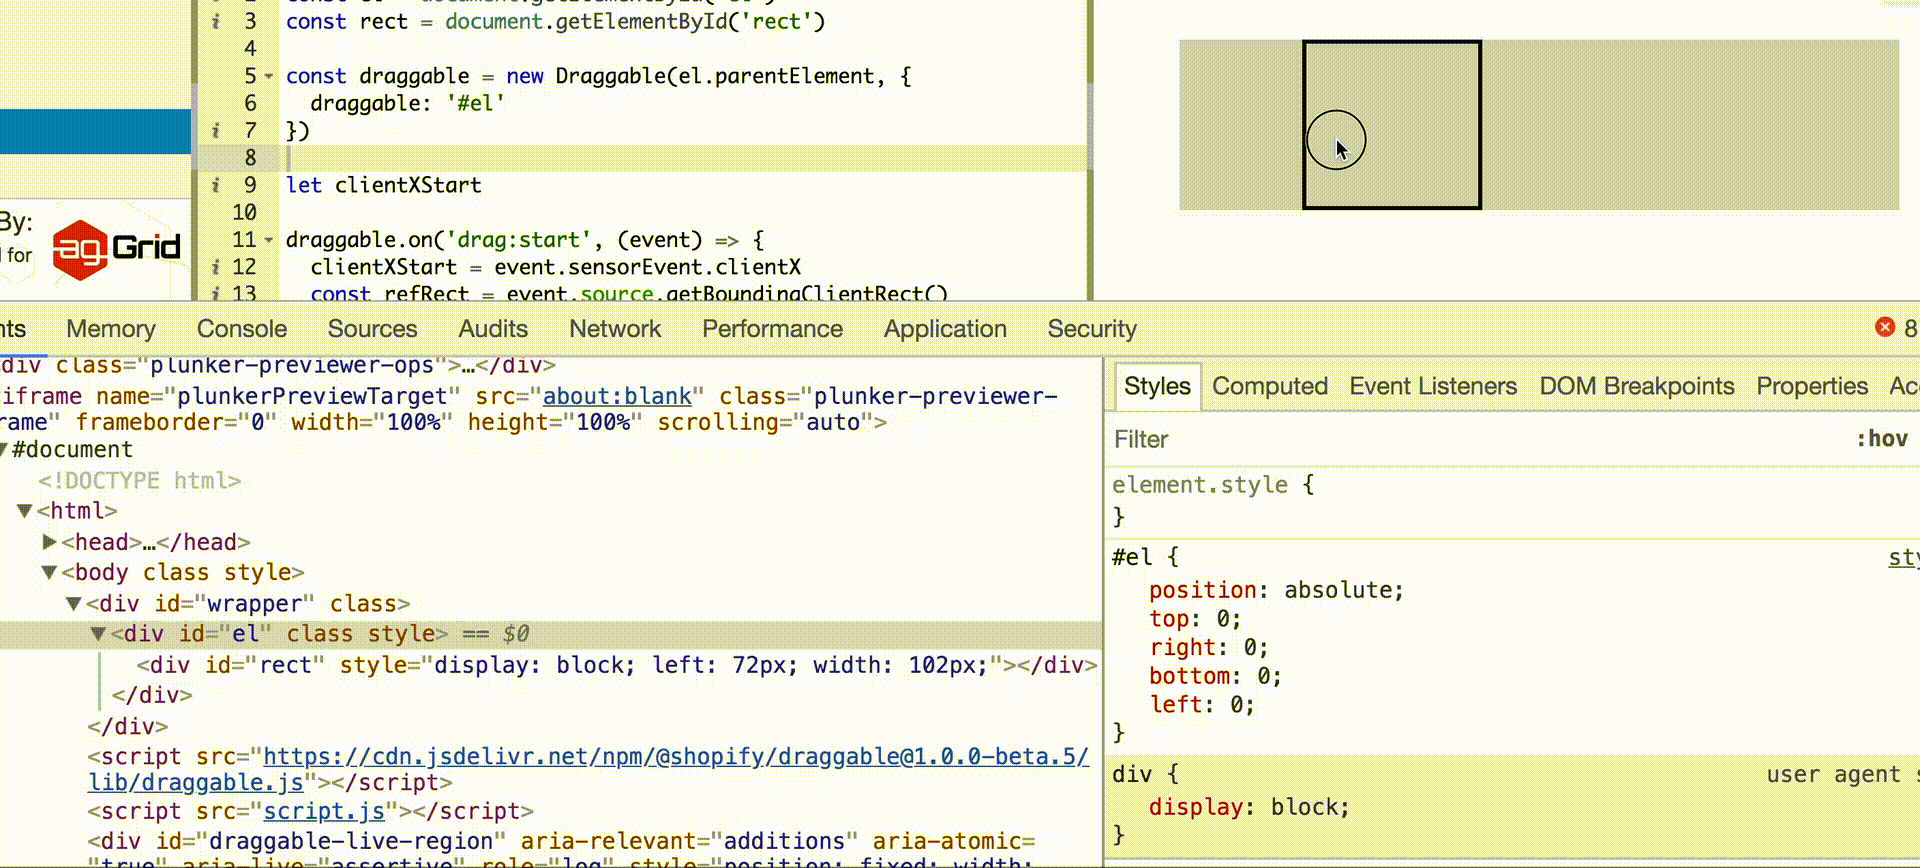Click the code editor vertical scrollbar
The height and width of the screenshot is (868, 1920).
pos(1090,150)
